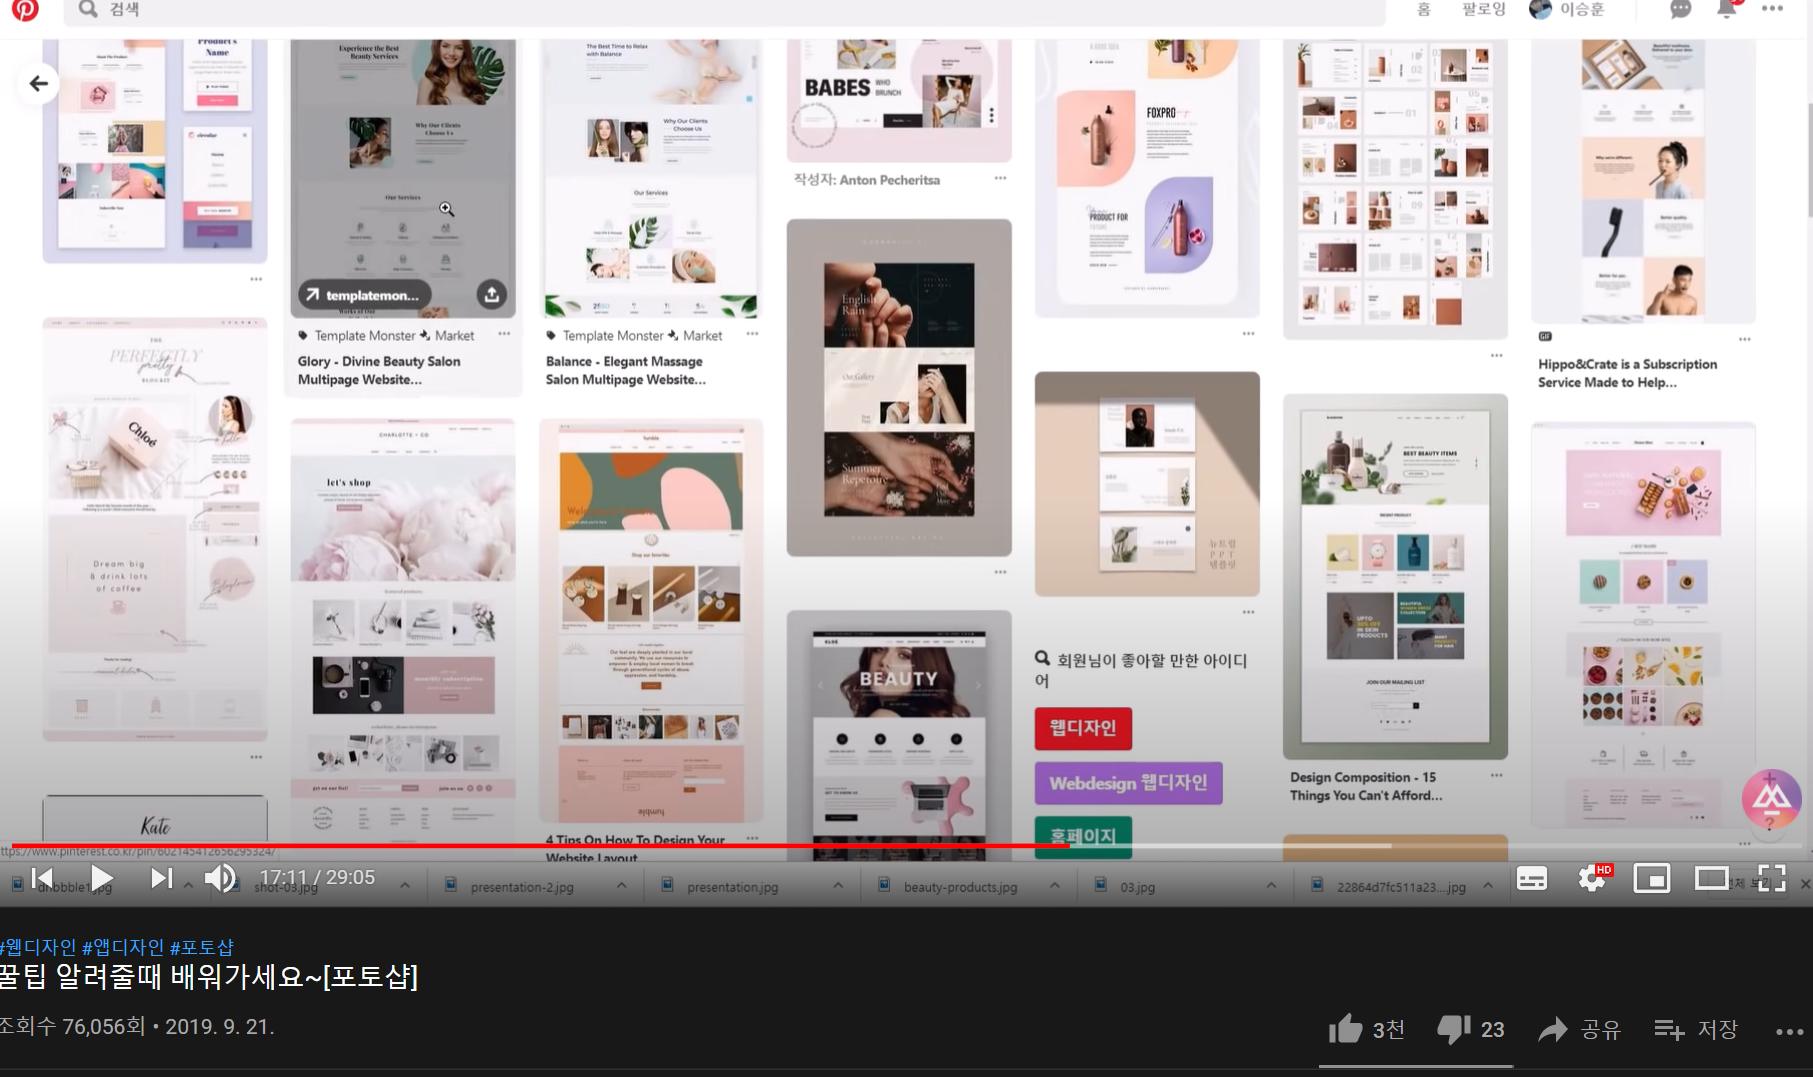The height and width of the screenshot is (1077, 1813).
Task: Expand chevron beside presentation.jpg download
Action: tap(838, 886)
